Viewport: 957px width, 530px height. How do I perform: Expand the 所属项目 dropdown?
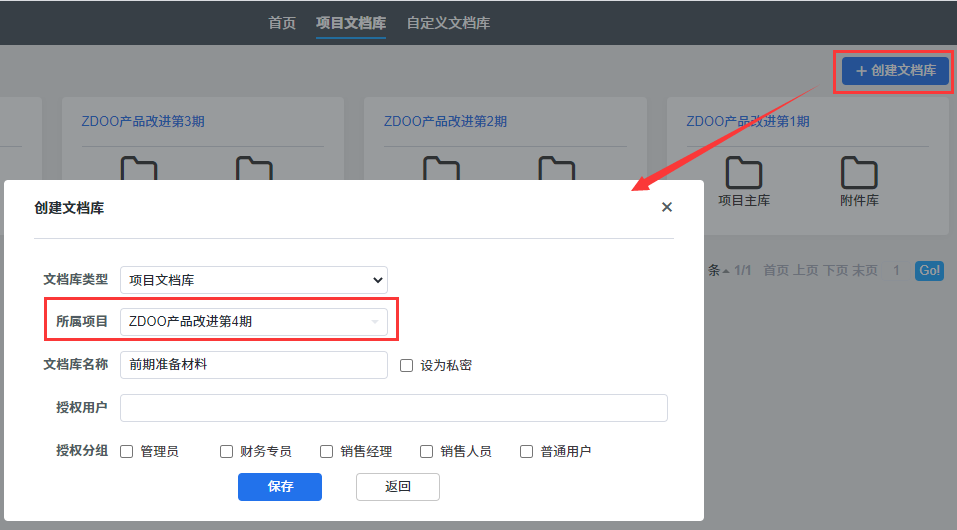pyautogui.click(x=254, y=322)
